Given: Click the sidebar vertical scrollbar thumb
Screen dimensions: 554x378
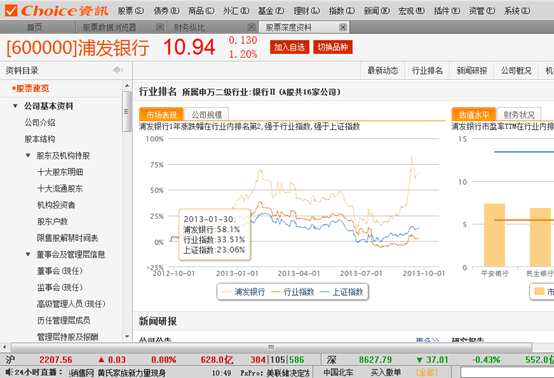Looking at the screenshot, I should pyautogui.click(x=127, y=111).
